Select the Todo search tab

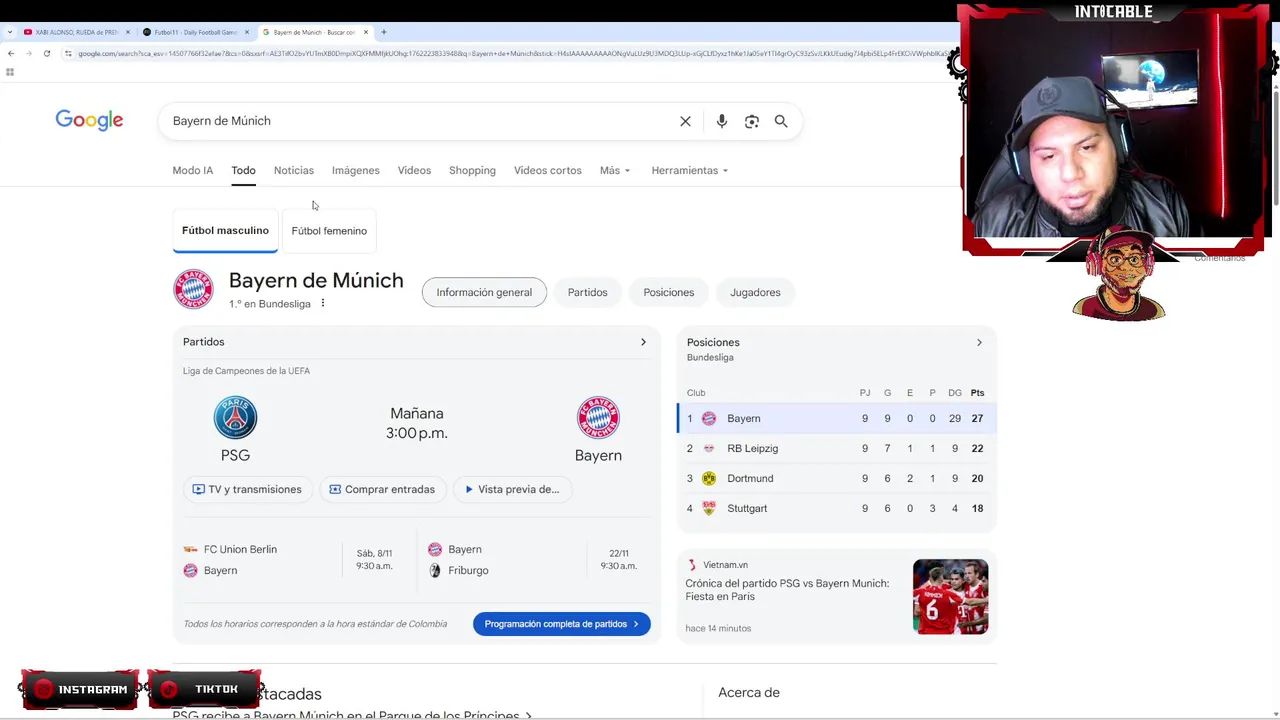click(x=243, y=170)
